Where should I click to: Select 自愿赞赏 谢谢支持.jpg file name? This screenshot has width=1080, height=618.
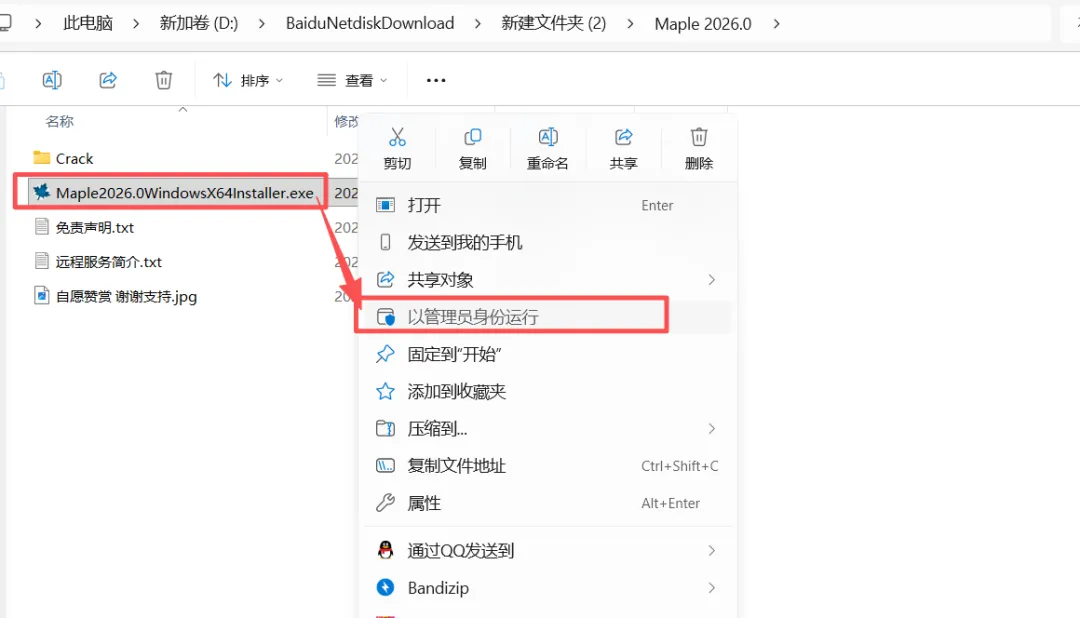(126, 296)
